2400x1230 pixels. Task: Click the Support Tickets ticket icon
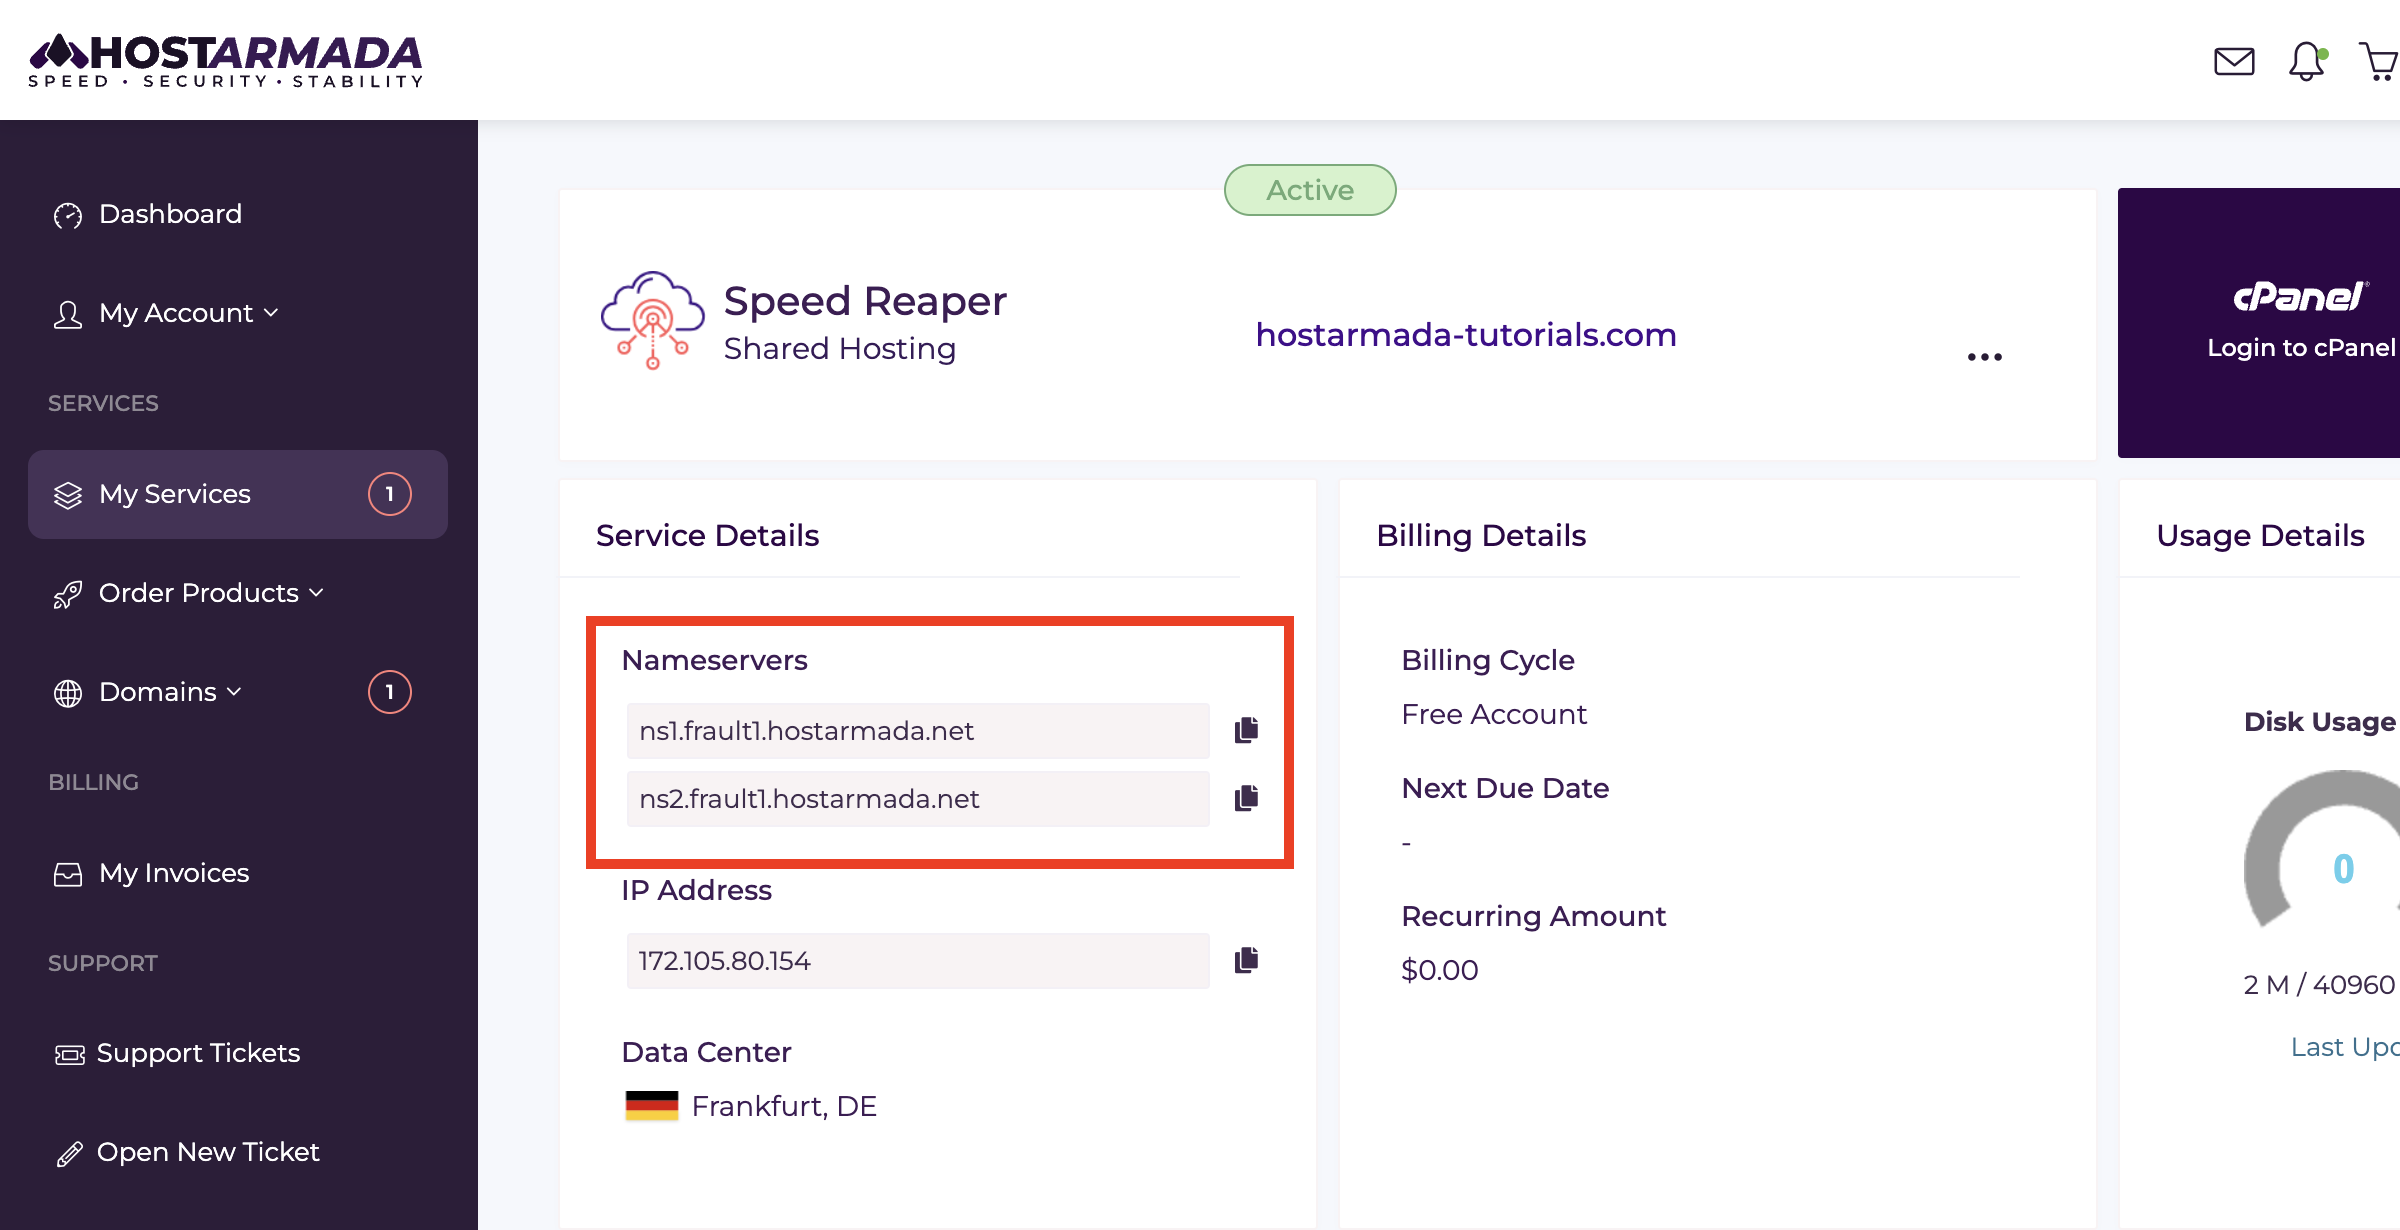click(x=69, y=1054)
